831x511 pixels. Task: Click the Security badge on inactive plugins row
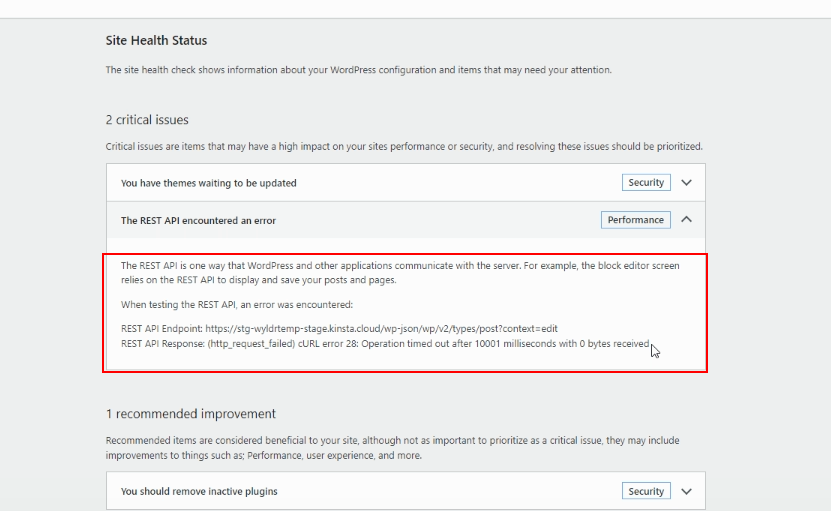[646, 491]
